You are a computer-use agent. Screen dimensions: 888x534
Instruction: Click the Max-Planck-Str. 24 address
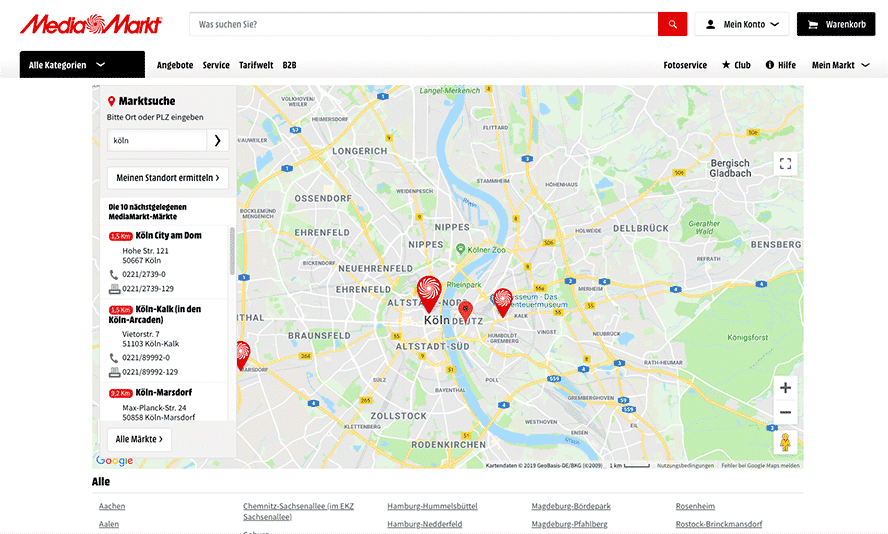click(x=155, y=408)
